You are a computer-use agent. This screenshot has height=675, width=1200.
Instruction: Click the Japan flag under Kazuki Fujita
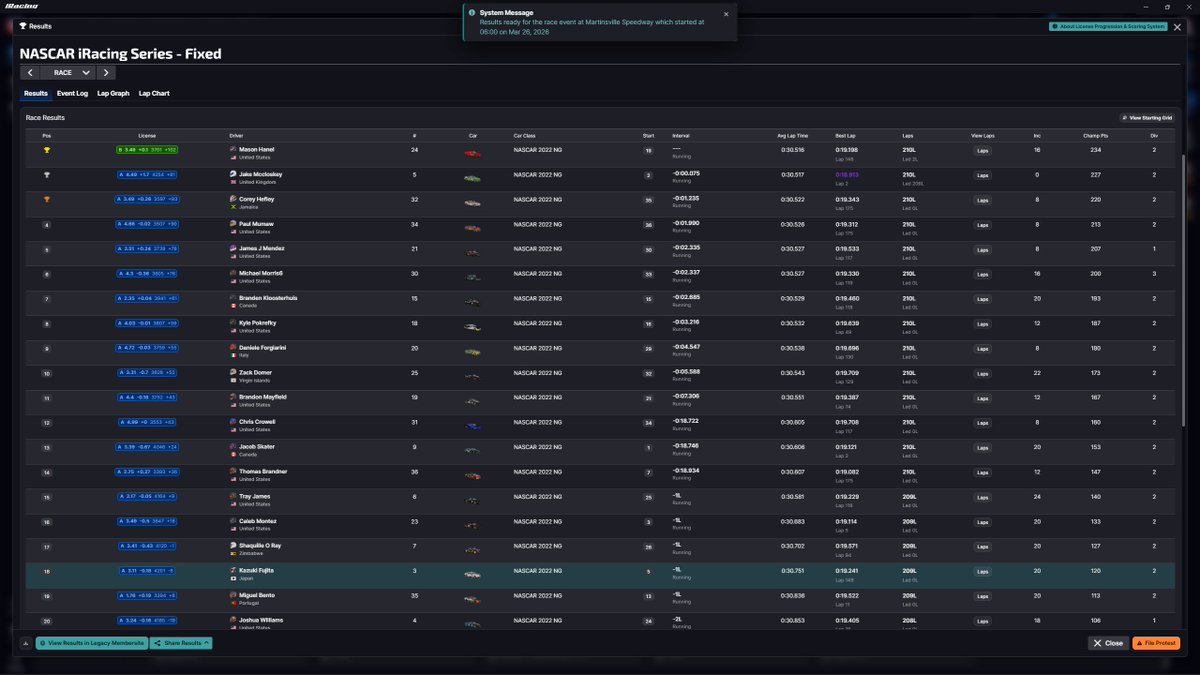tap(233, 578)
